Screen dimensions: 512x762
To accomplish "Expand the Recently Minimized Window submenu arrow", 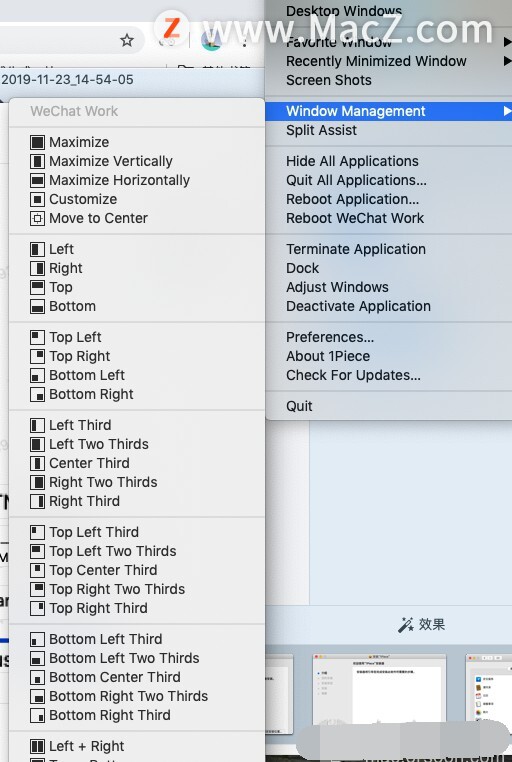I will pyautogui.click(x=507, y=61).
